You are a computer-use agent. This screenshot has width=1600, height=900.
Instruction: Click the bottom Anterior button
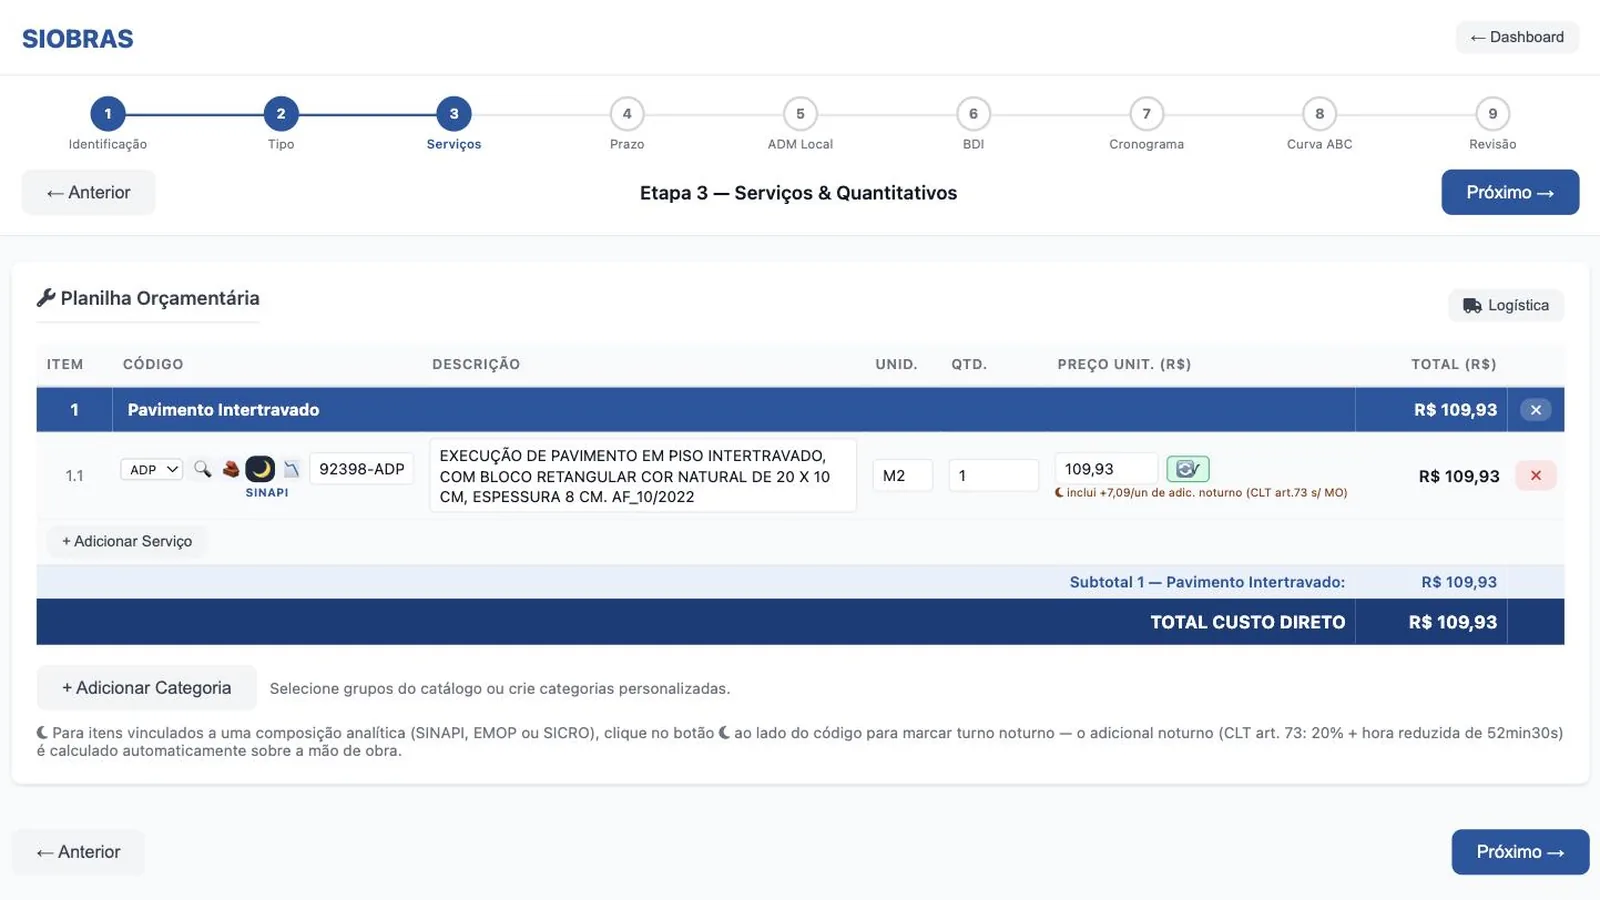coord(78,852)
